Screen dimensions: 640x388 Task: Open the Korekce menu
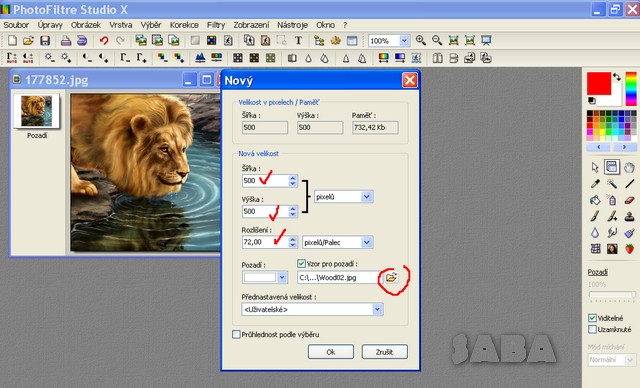point(184,25)
